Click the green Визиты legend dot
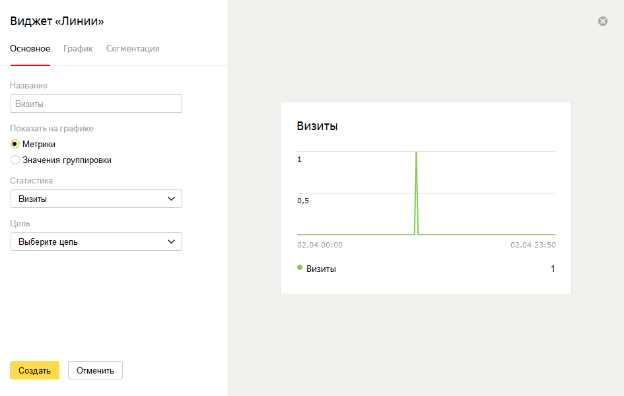624x396 pixels. pyautogui.click(x=300, y=267)
